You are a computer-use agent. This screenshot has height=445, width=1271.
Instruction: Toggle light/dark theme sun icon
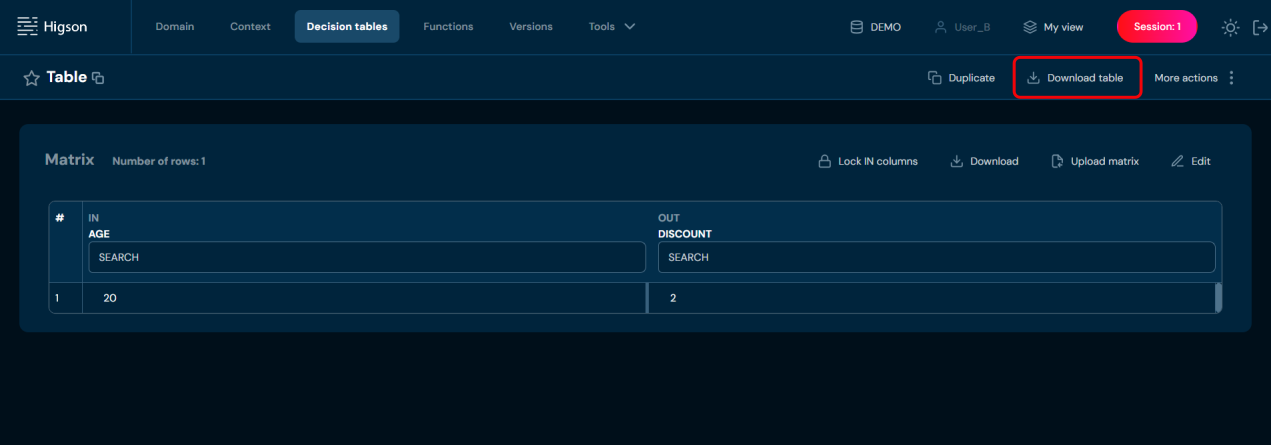click(x=1230, y=27)
